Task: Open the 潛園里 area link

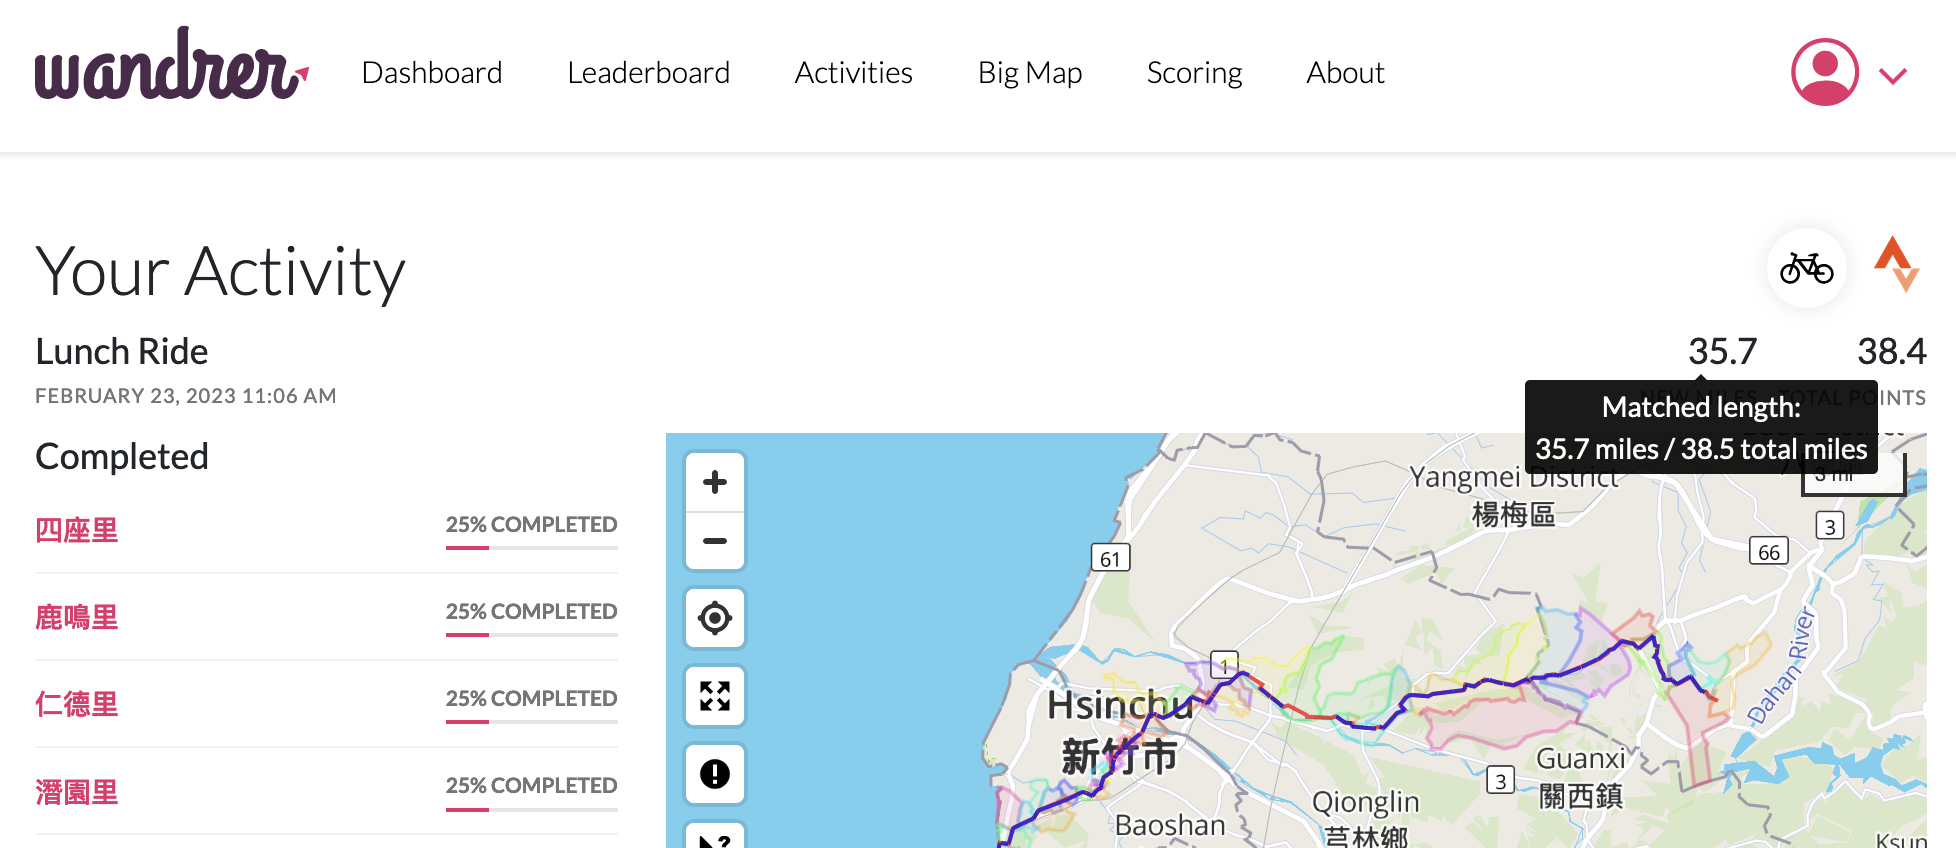Action: pyautogui.click(x=77, y=792)
